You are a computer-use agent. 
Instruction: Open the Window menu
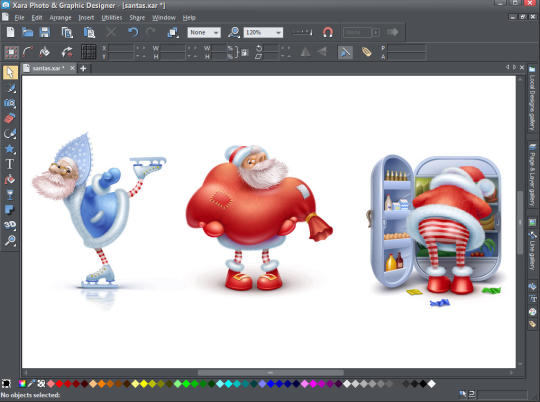[164, 18]
